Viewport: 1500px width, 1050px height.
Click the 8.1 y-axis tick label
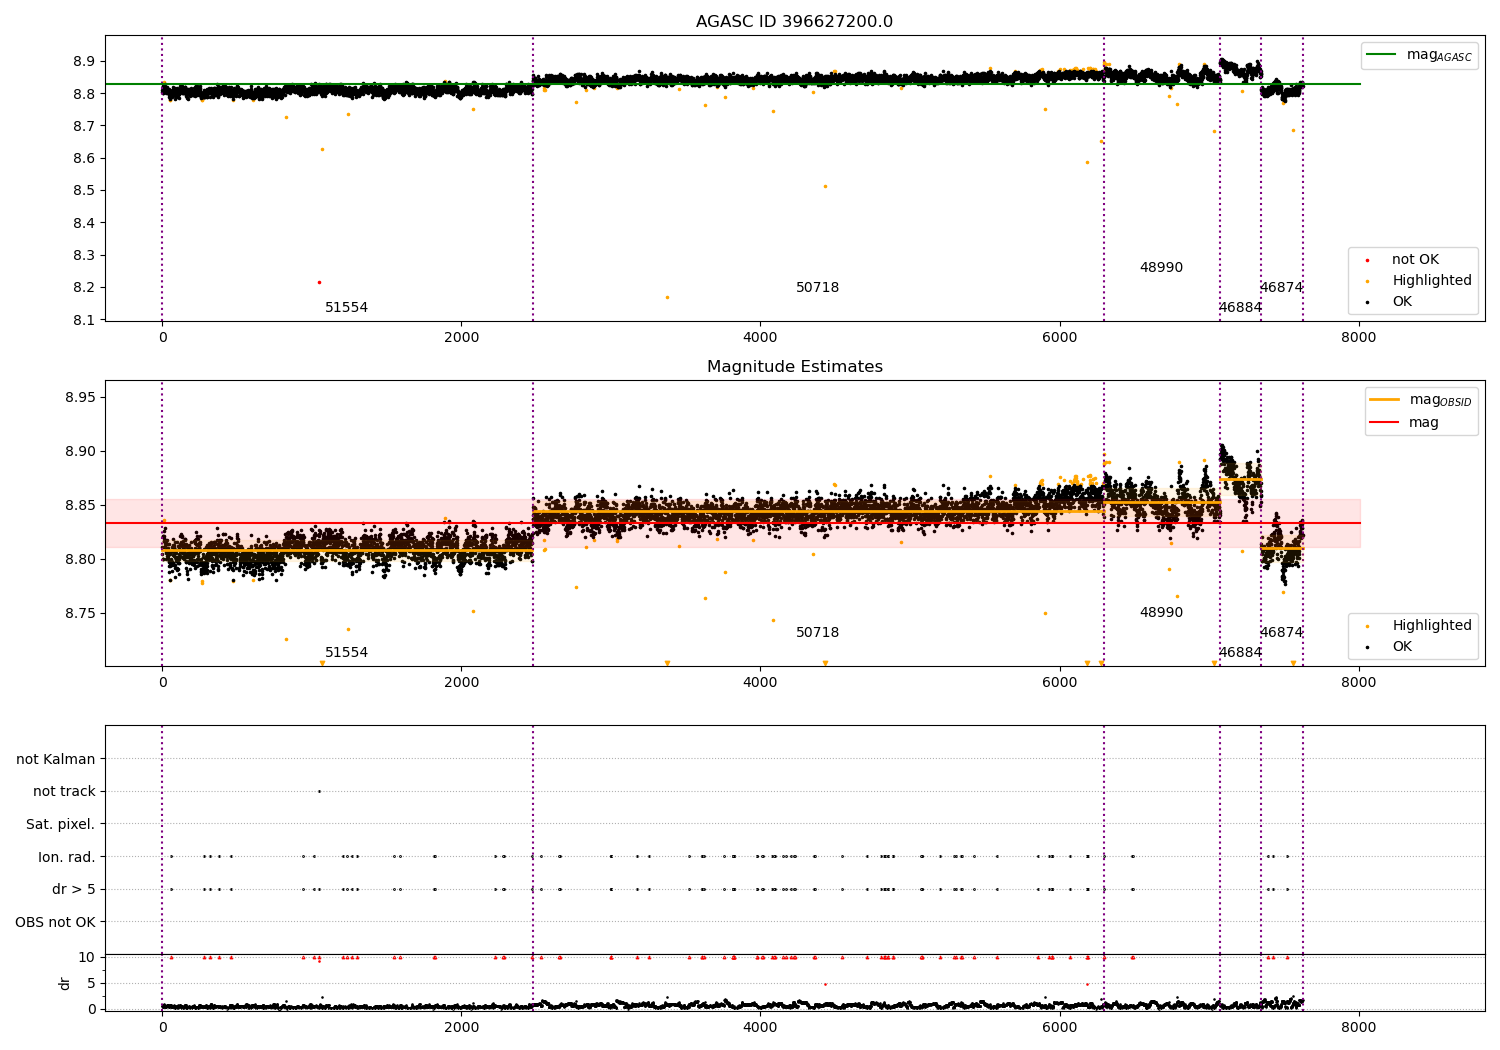(84, 320)
